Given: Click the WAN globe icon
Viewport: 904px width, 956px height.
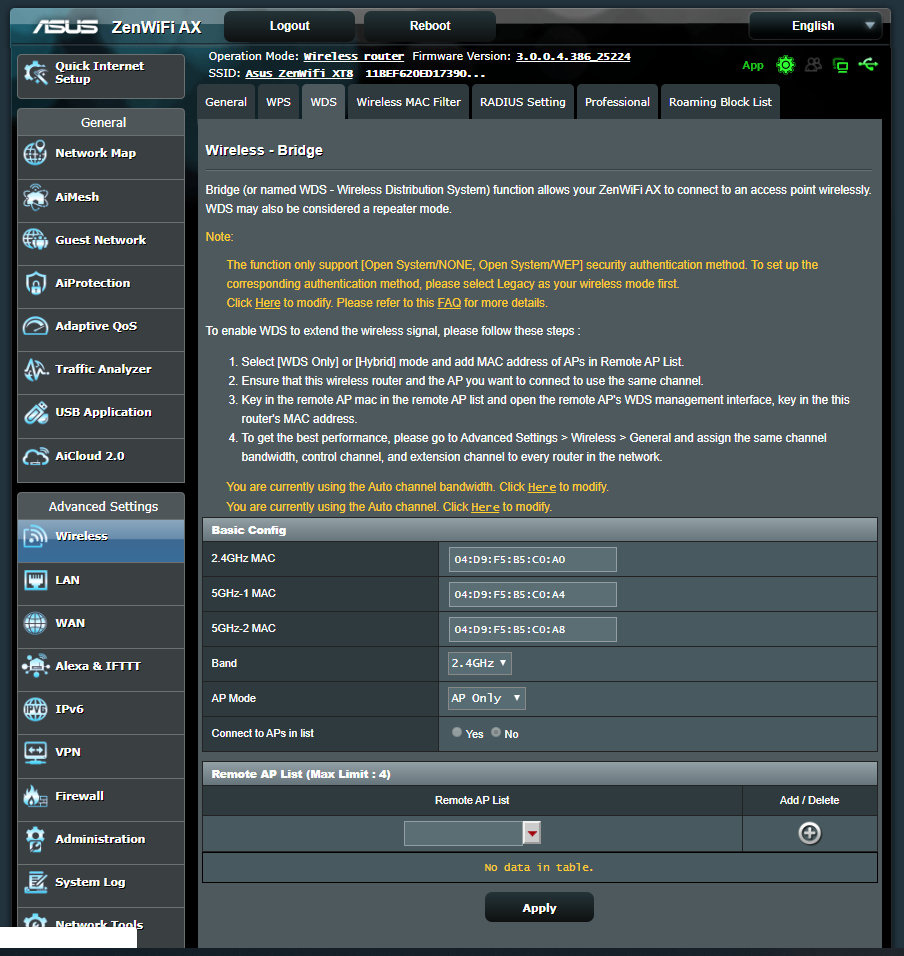Looking at the screenshot, I should [35, 623].
